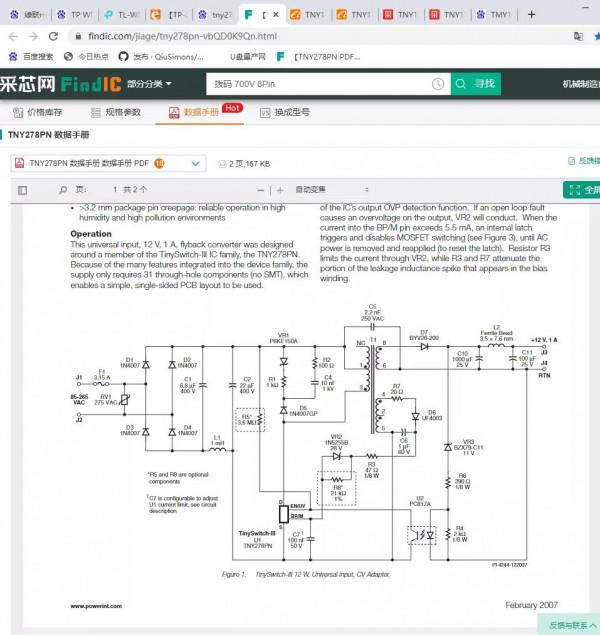
Task: Open the 百度搜索 bookmark
Action: 31,57
